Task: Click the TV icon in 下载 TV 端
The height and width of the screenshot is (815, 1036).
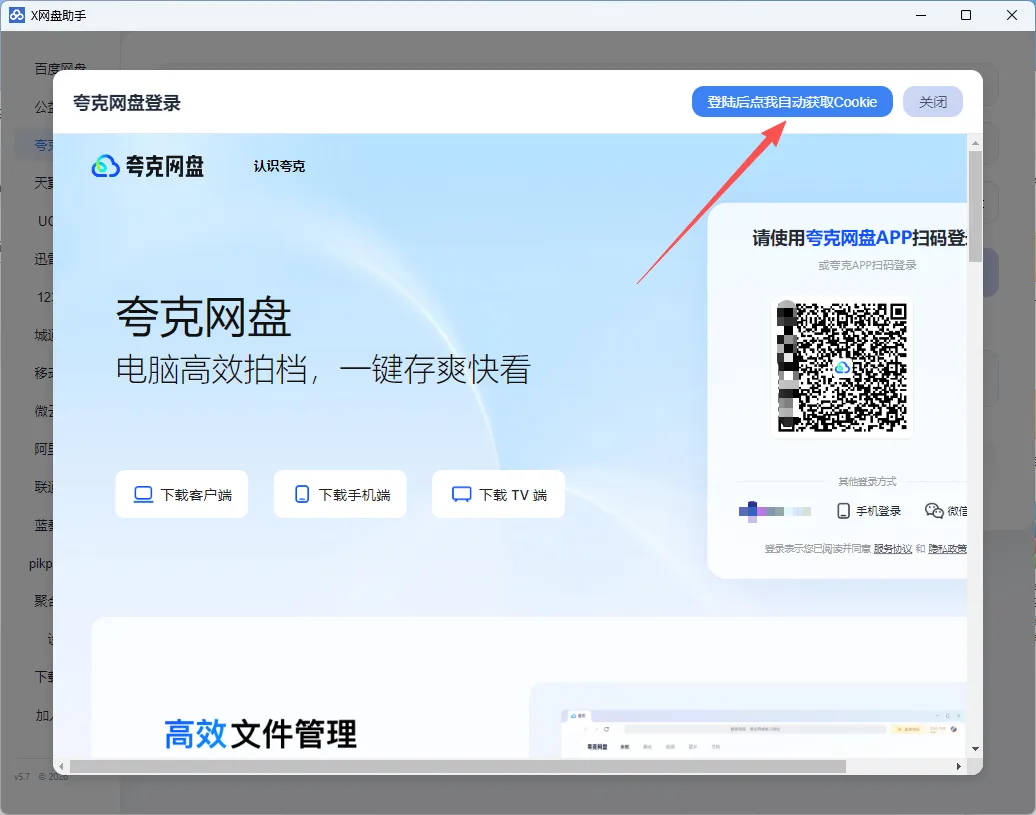Action: 461,495
